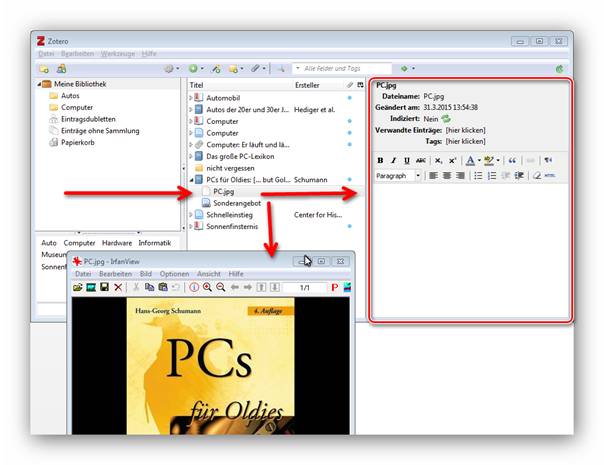Click the numbered list icon in note editor
This screenshot has height=465, width=604.
pyautogui.click(x=492, y=176)
